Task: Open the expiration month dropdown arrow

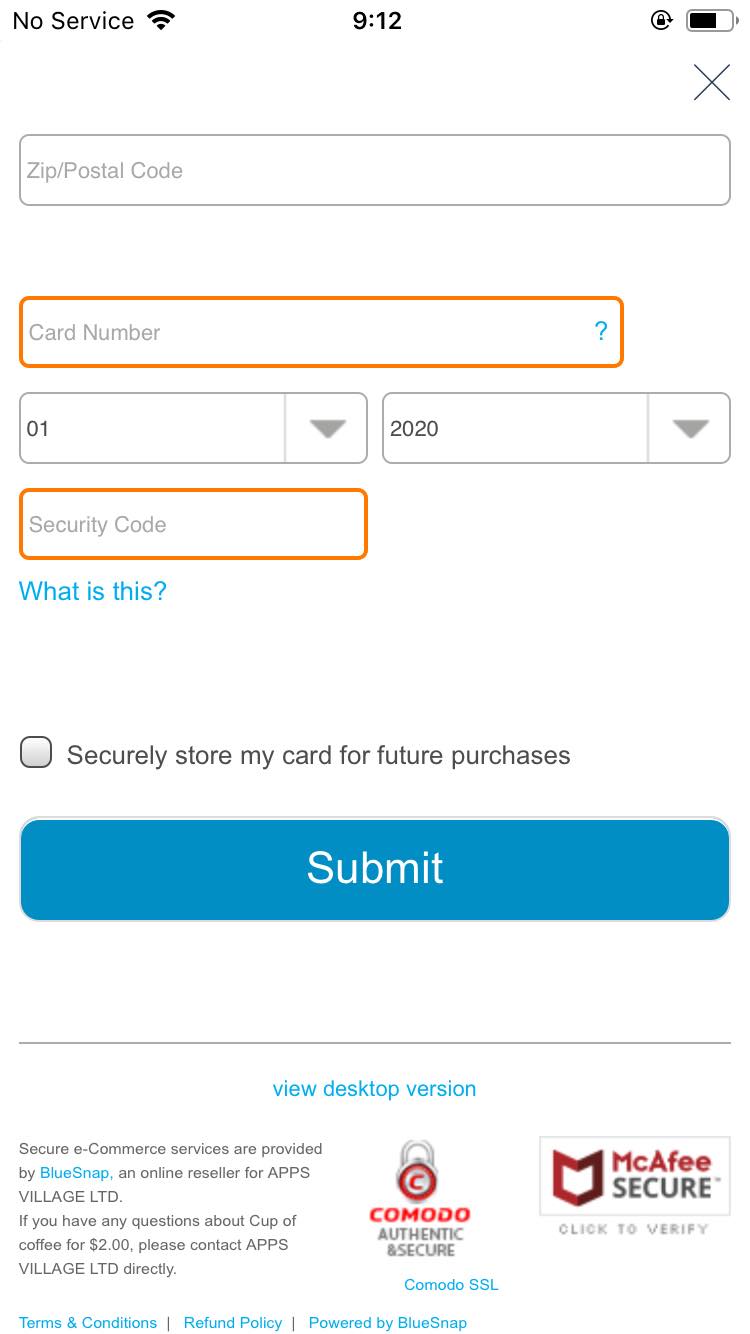Action: (x=327, y=428)
